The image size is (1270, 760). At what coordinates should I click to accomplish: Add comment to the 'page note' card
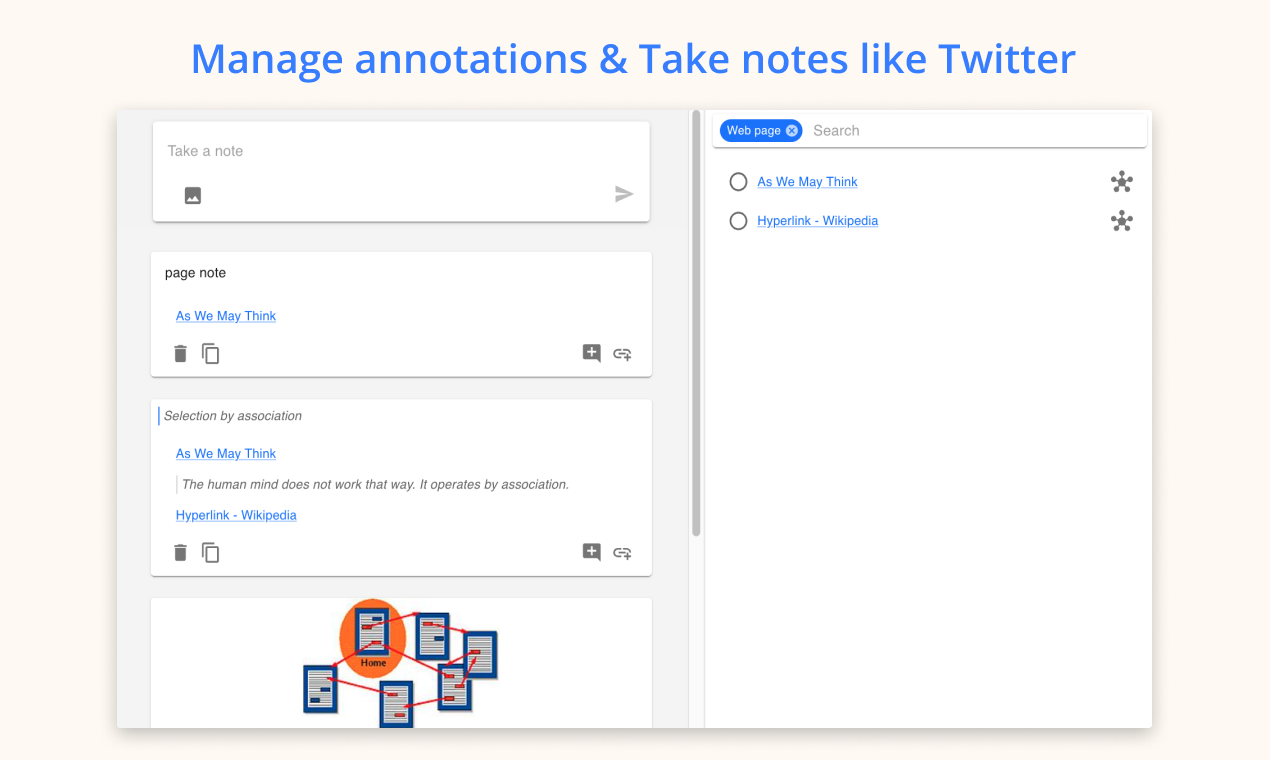tap(592, 353)
